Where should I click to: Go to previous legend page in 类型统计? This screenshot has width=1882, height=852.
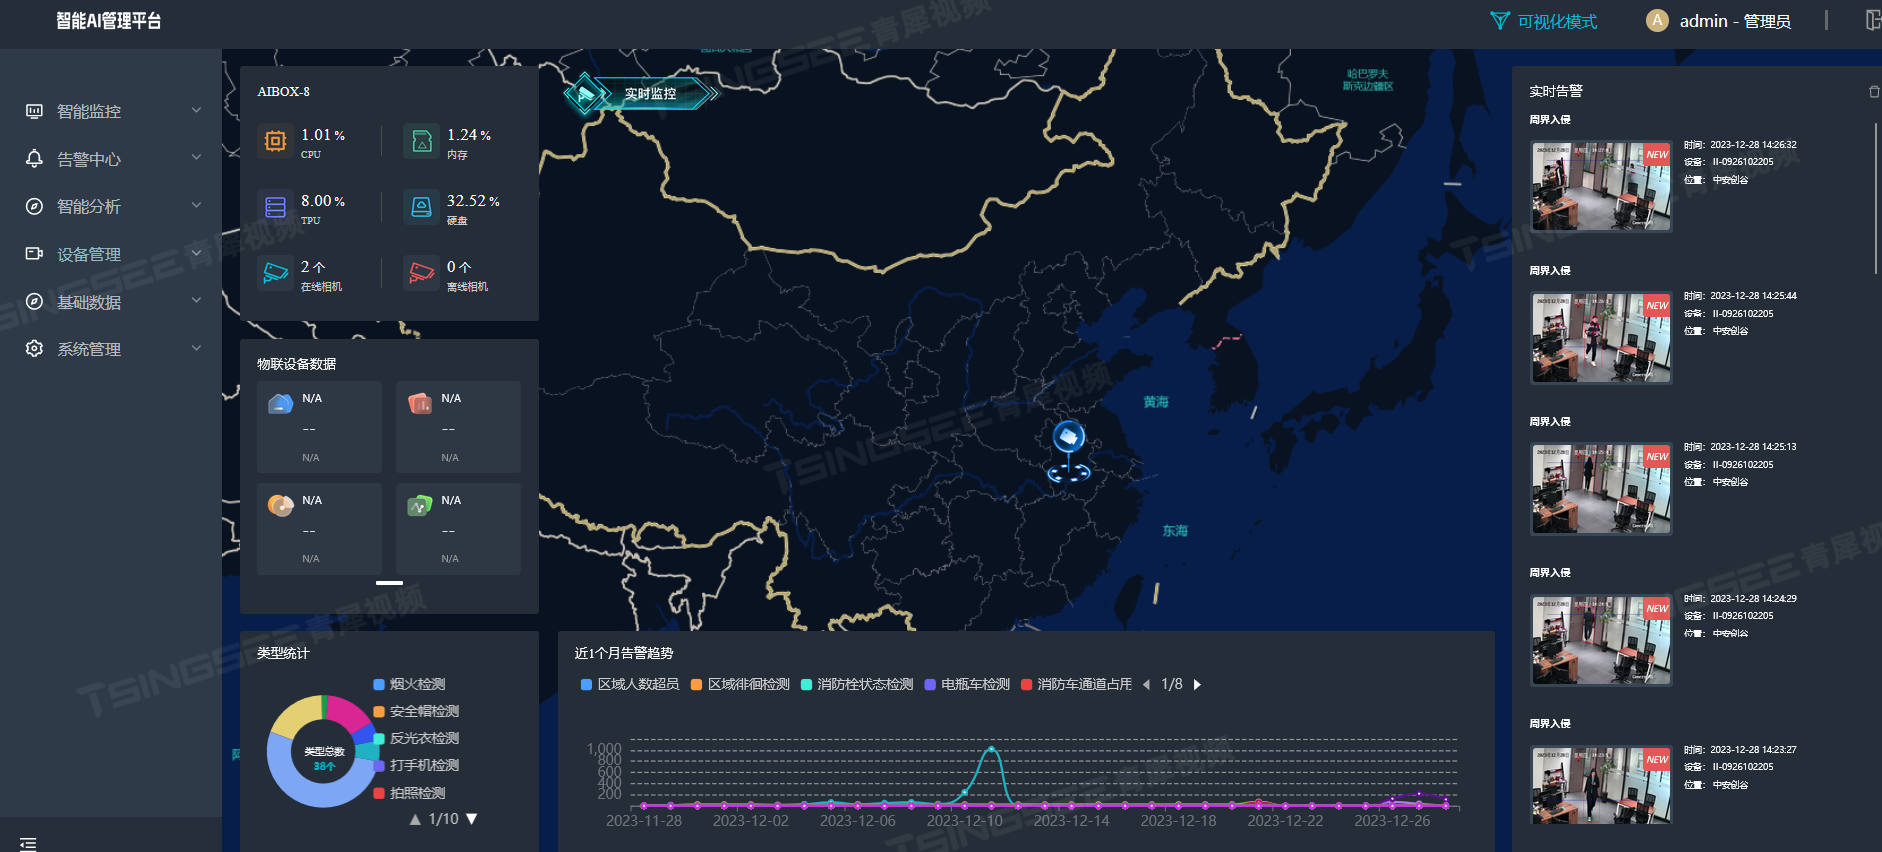415,819
